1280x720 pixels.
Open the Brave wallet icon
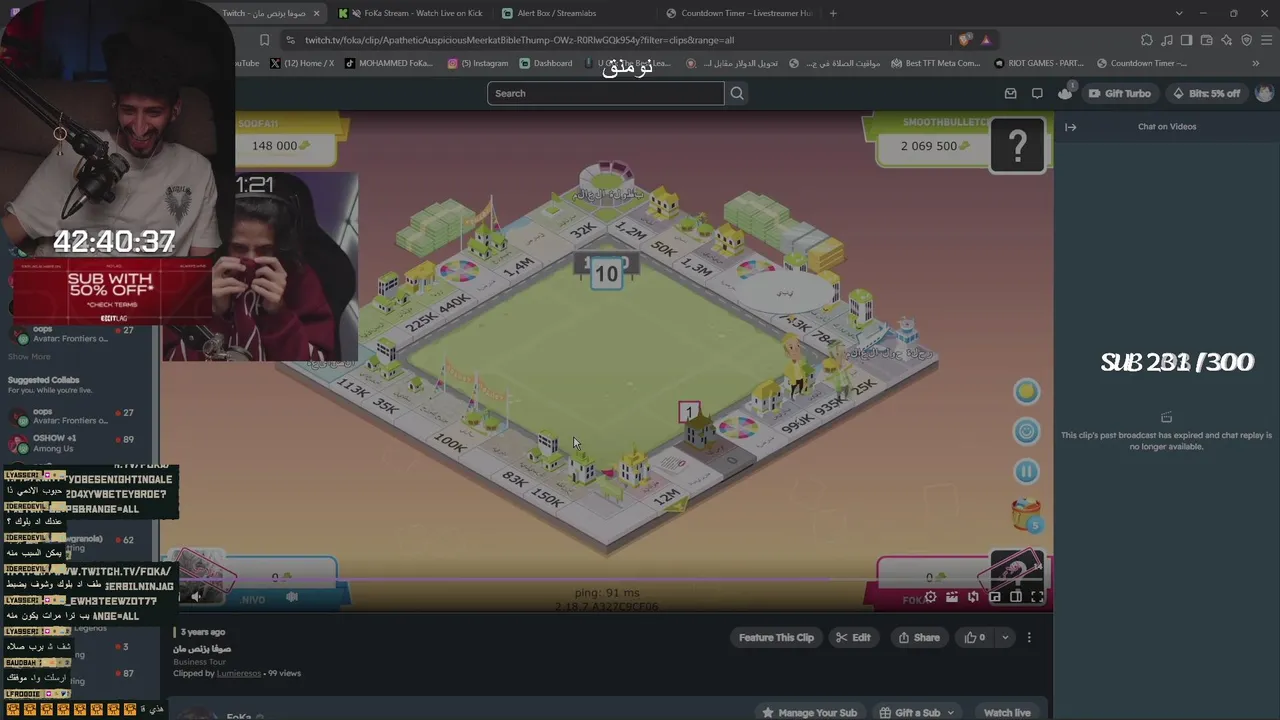point(1206,40)
